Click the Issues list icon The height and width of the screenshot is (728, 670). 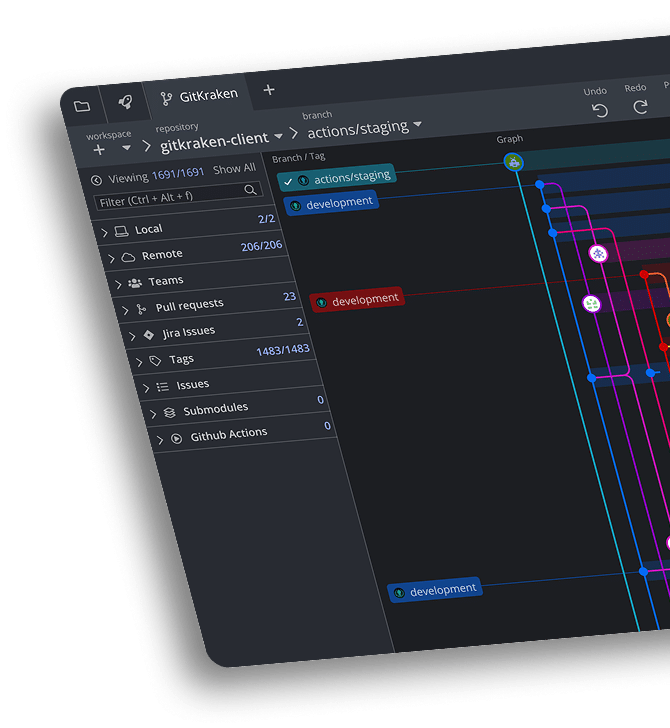[163, 387]
